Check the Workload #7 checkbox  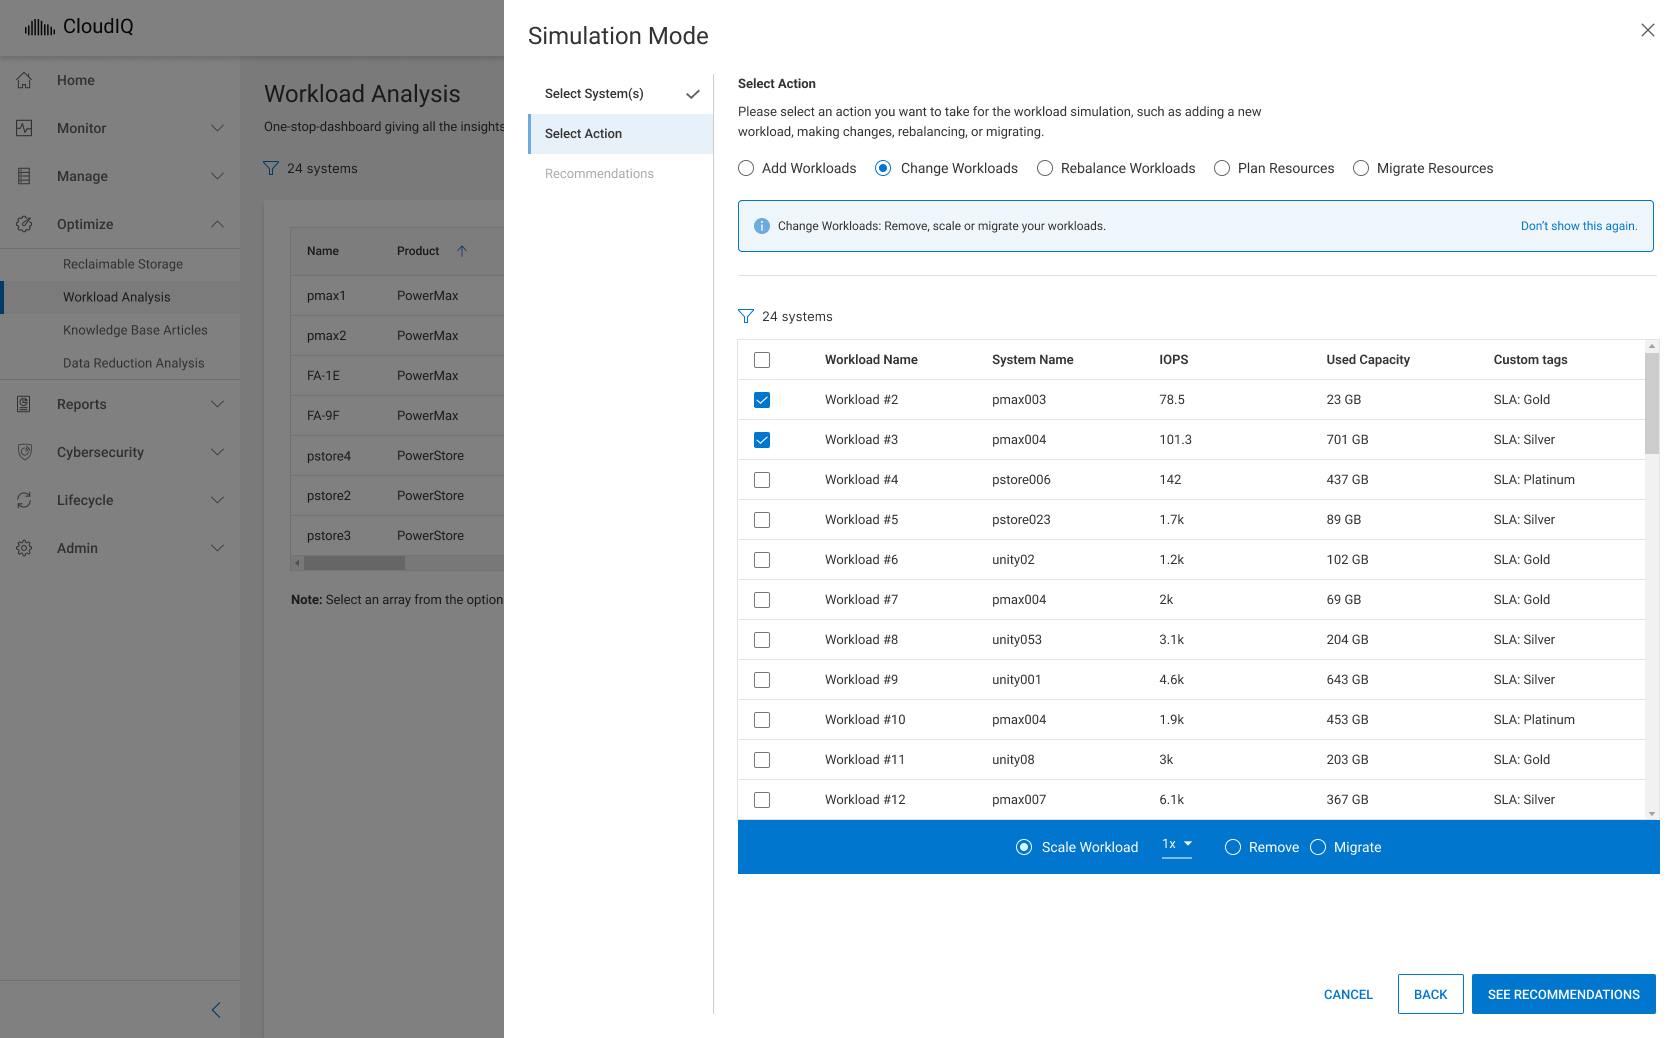click(762, 600)
